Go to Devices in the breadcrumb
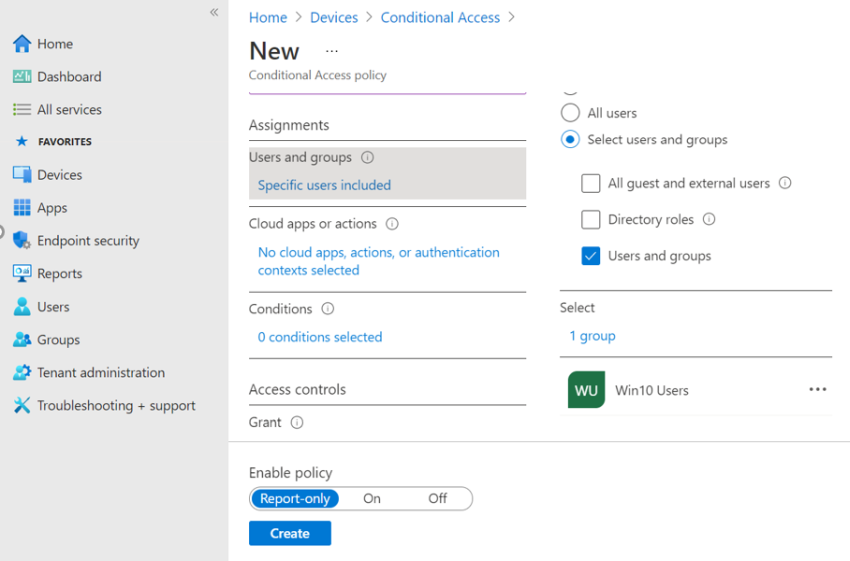The width and height of the screenshot is (850, 561). coord(334,17)
